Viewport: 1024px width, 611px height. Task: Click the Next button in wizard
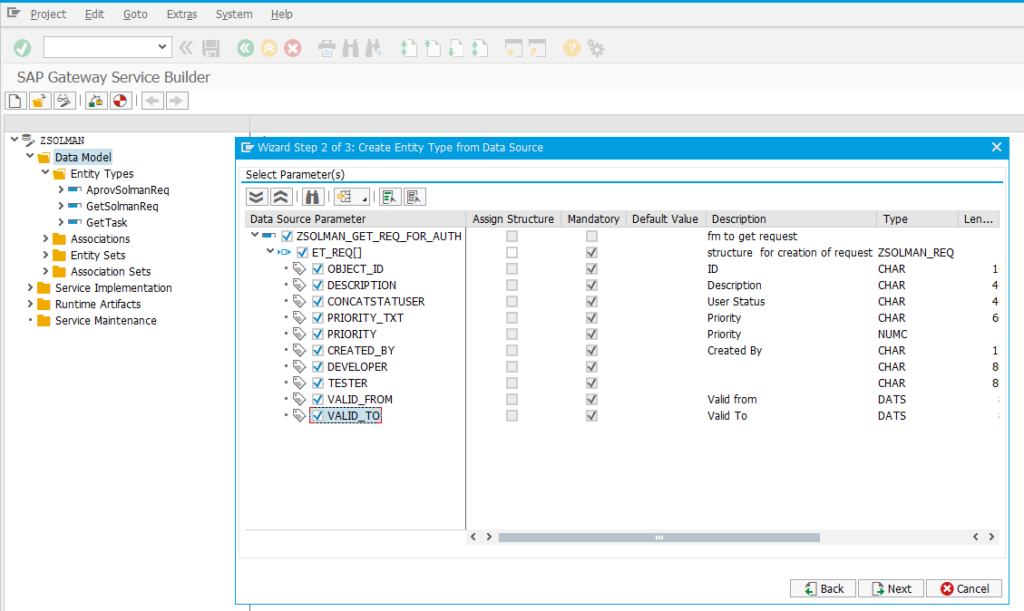pos(891,588)
